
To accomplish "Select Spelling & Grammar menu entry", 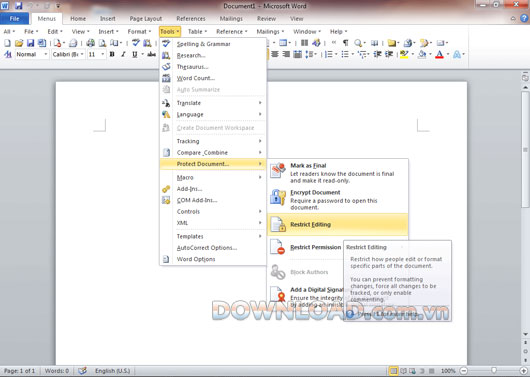I will pyautogui.click(x=213, y=44).
